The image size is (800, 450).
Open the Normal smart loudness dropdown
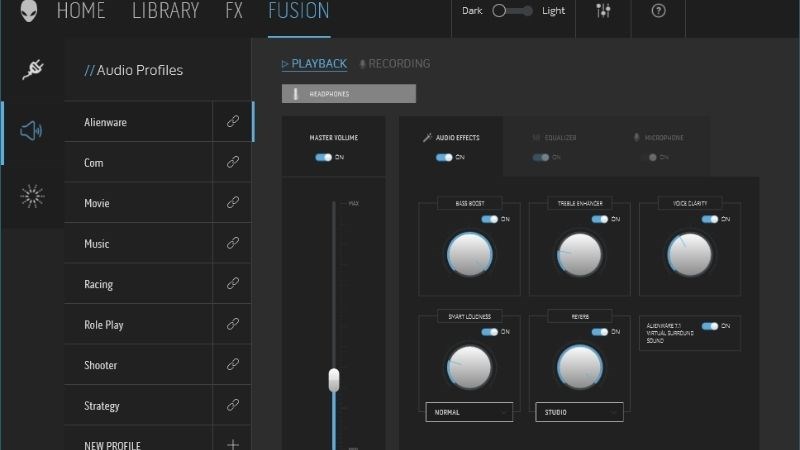point(468,412)
